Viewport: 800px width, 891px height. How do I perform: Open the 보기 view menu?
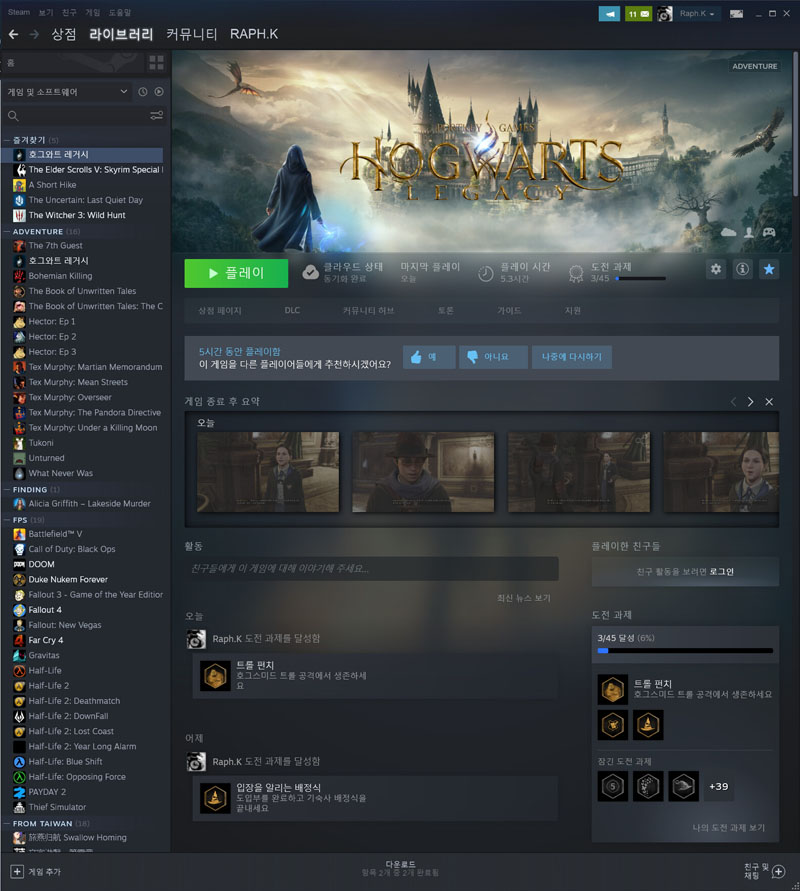point(45,13)
